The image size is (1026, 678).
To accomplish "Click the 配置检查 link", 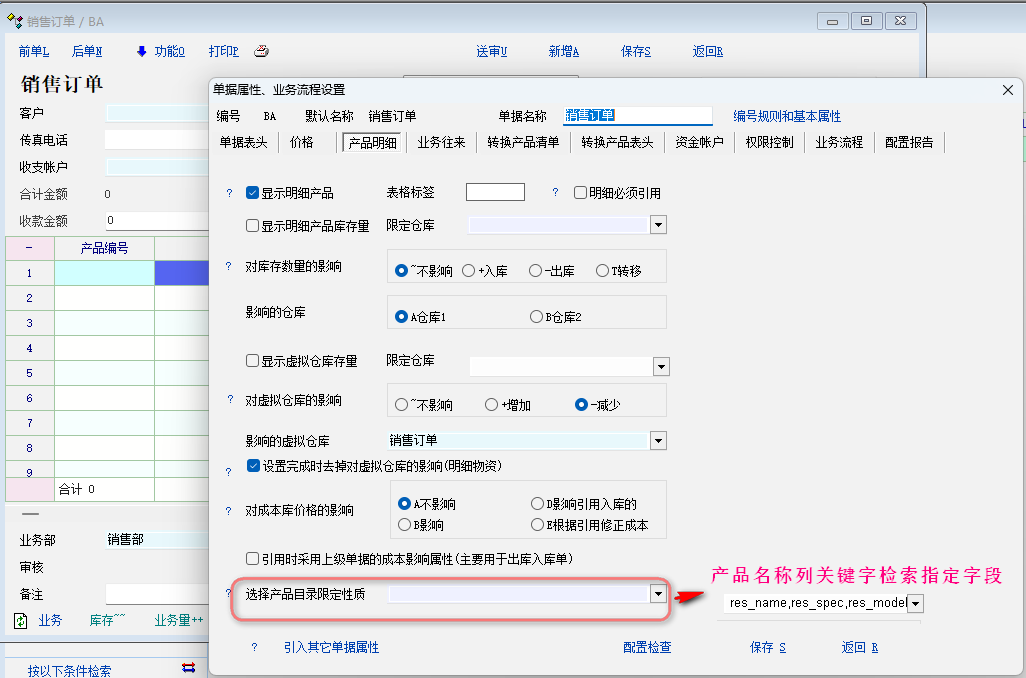I will coord(647,648).
